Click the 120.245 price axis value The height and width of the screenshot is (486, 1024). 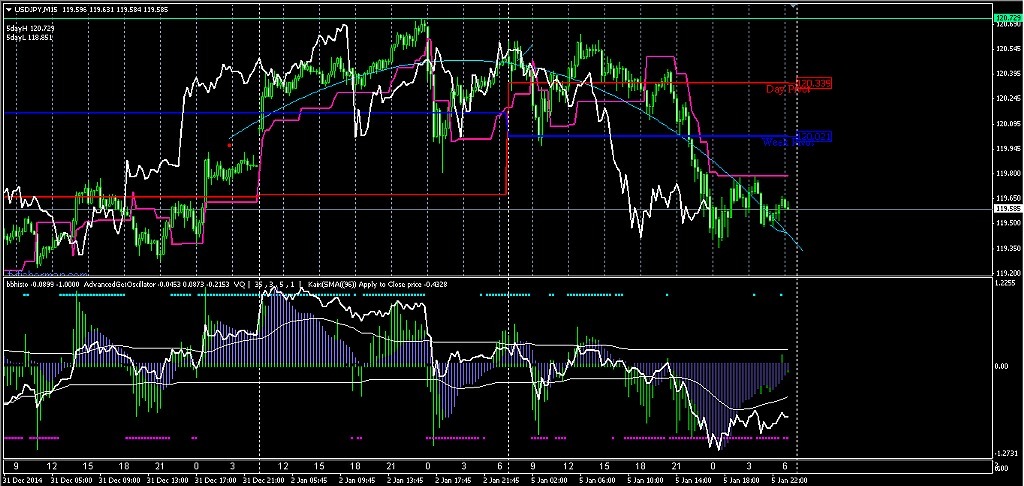point(1008,99)
